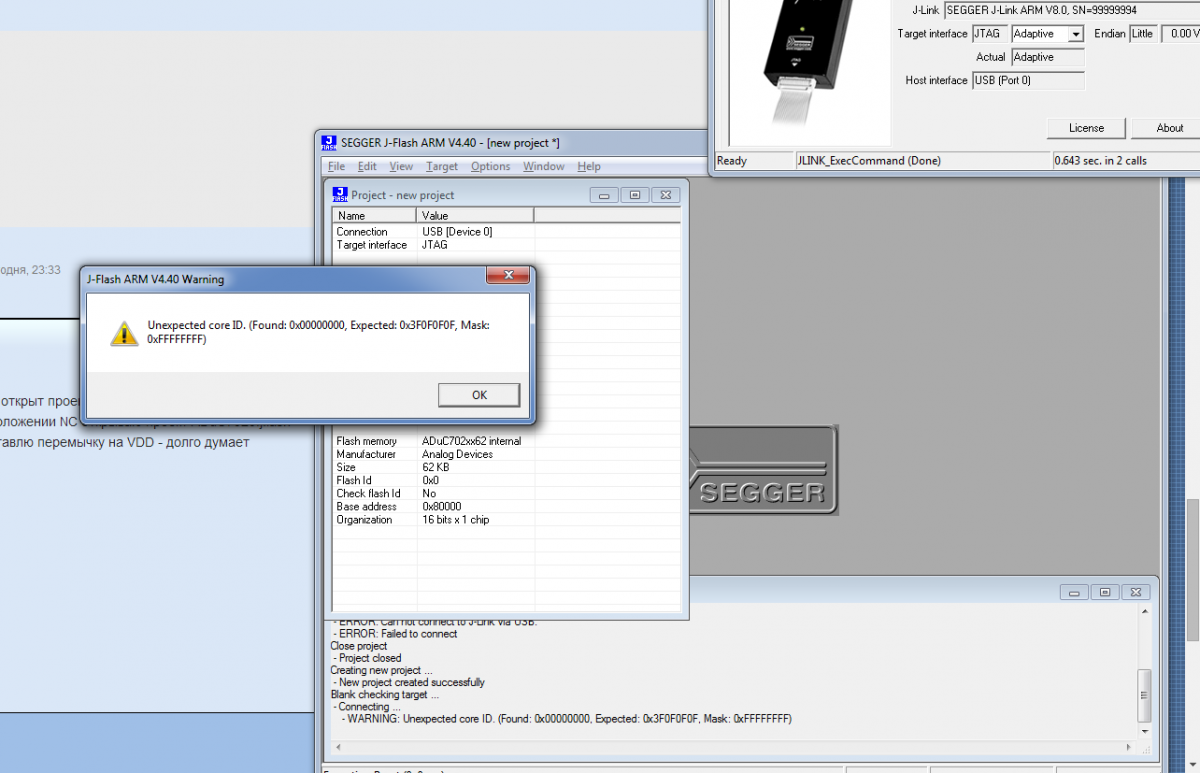Click the License button in J-Link window
This screenshot has width=1200, height=773.
(1086, 128)
